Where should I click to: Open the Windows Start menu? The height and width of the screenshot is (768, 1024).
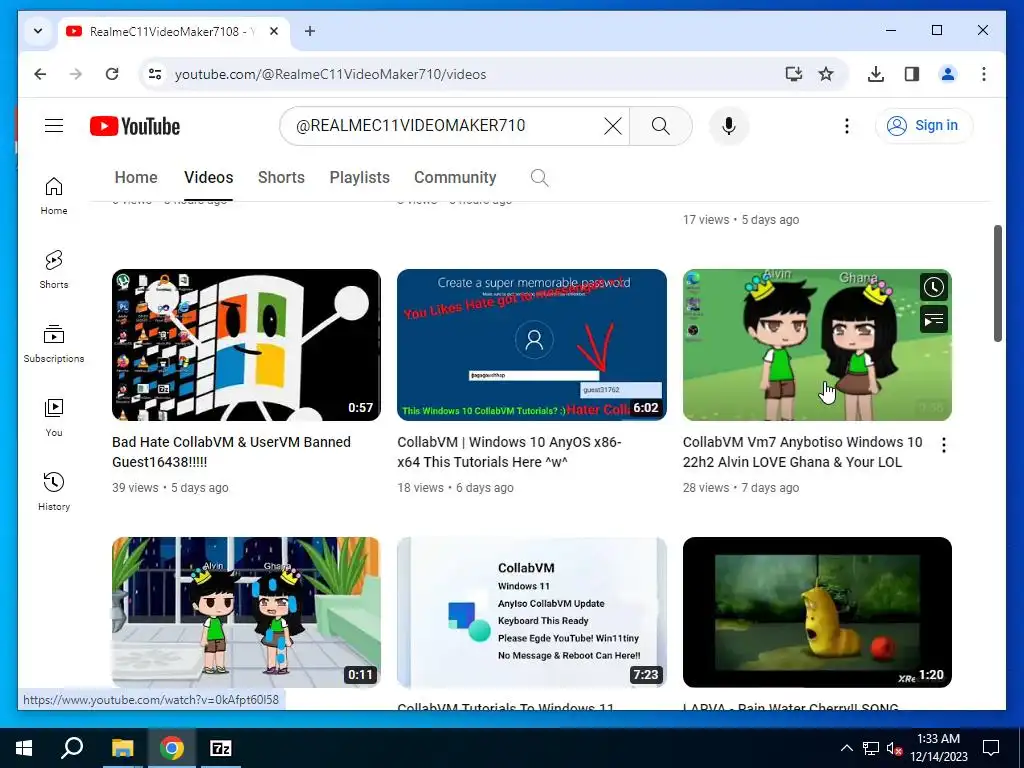pyautogui.click(x=24, y=748)
